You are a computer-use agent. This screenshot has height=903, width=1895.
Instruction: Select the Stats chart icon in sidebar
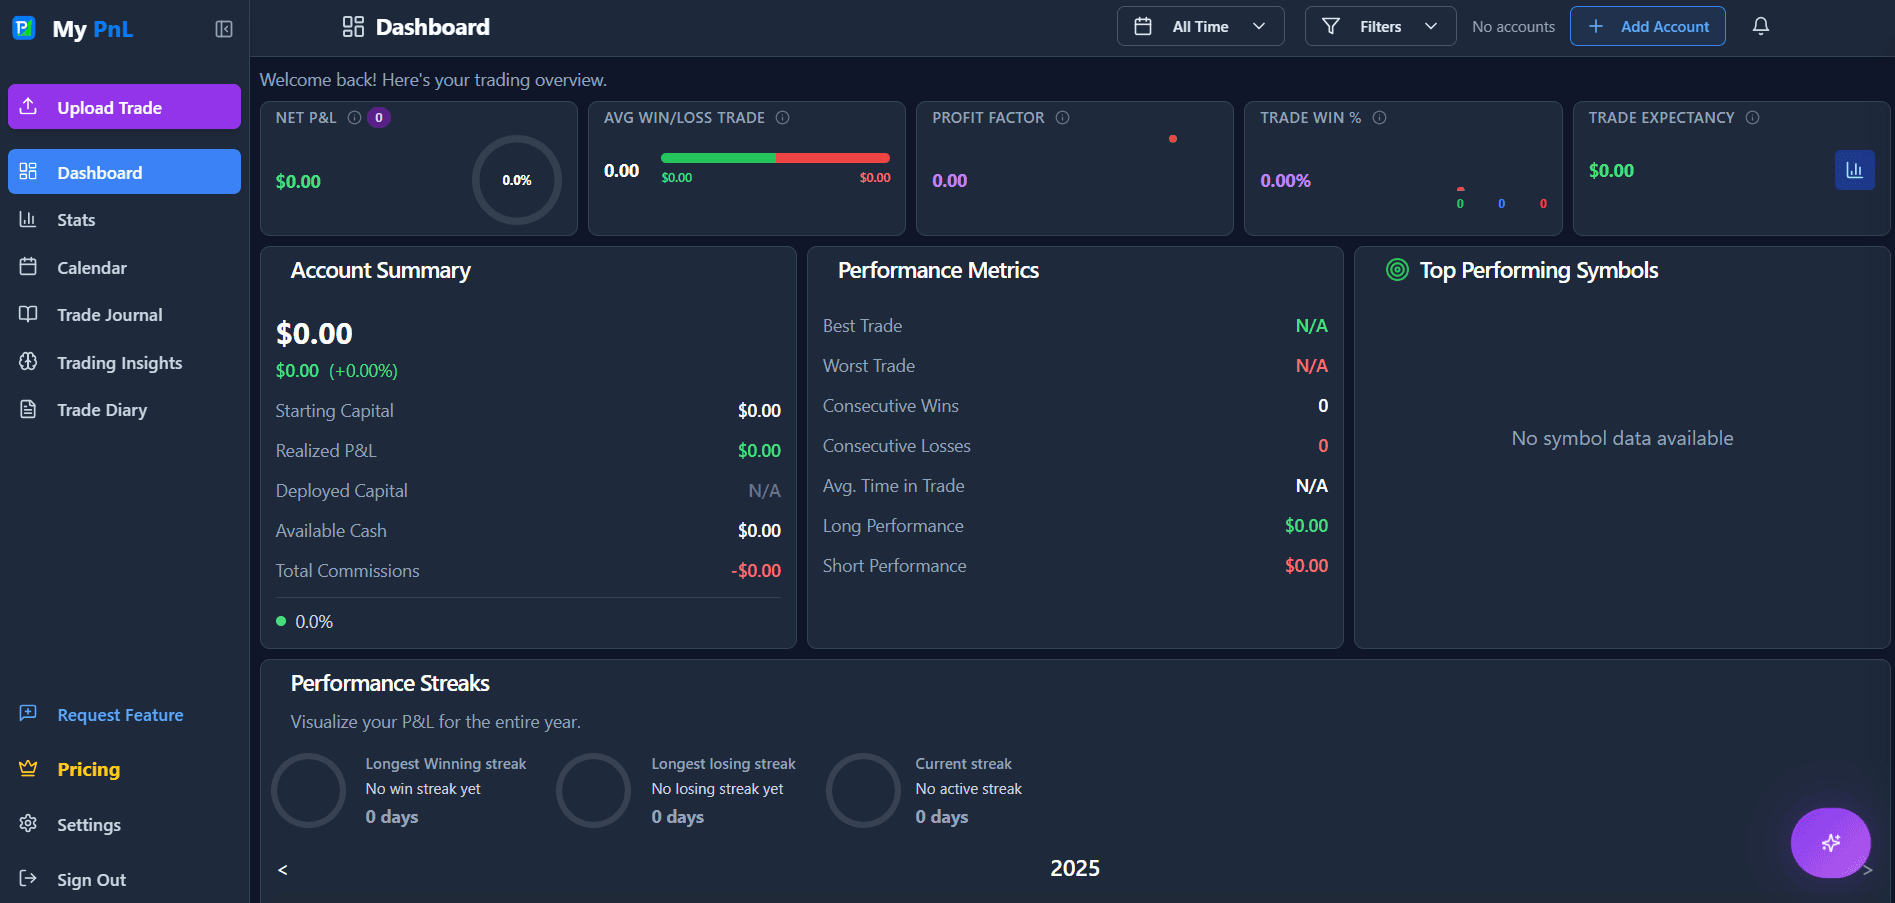point(30,219)
